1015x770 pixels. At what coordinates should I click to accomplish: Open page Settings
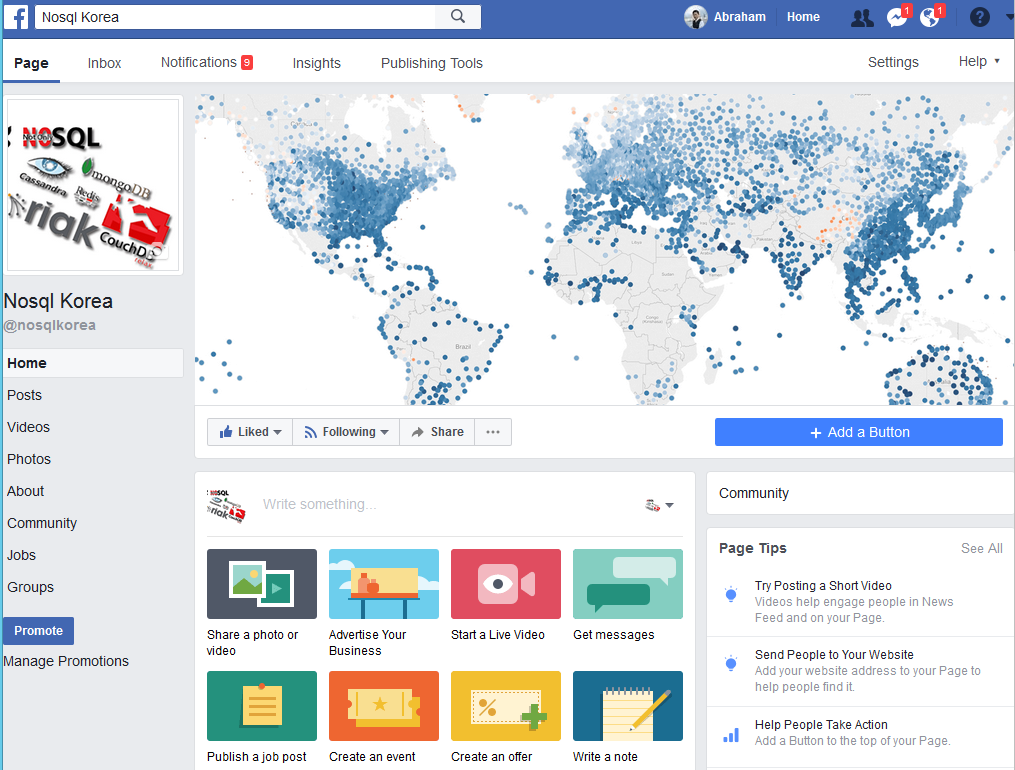point(893,62)
